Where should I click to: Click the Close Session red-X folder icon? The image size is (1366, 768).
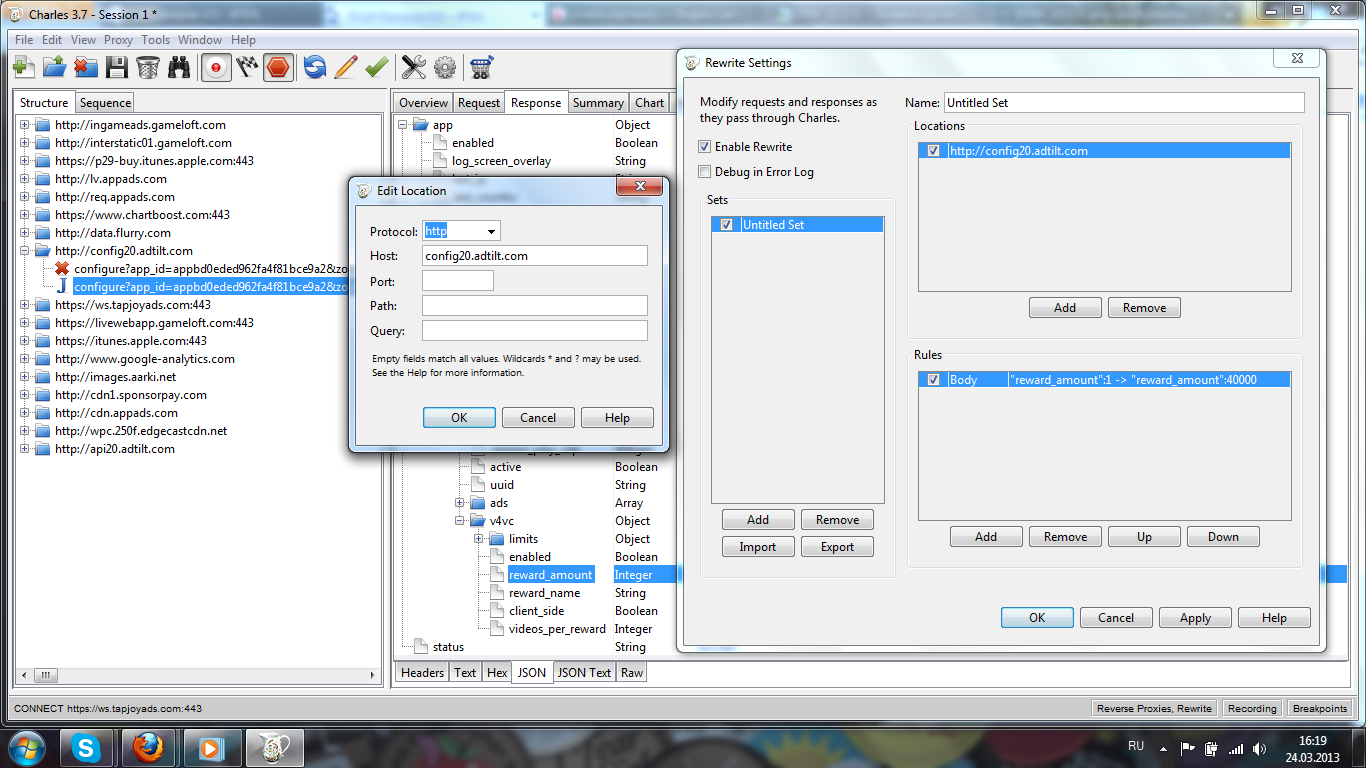(x=86, y=67)
